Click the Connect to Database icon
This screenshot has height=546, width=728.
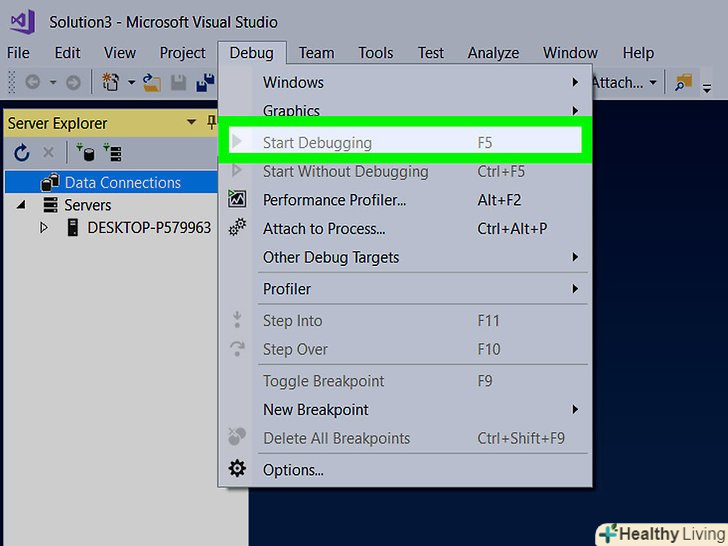pos(85,153)
